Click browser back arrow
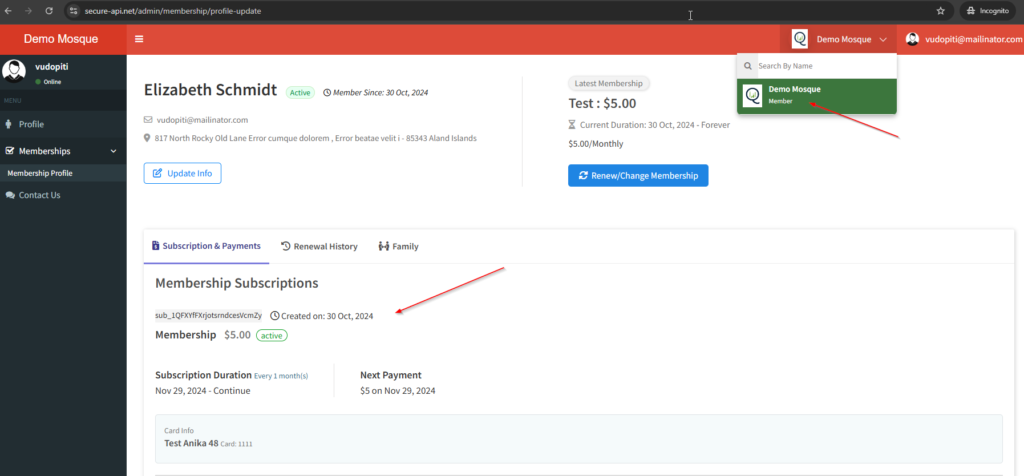This screenshot has width=1024, height=476. point(11,10)
